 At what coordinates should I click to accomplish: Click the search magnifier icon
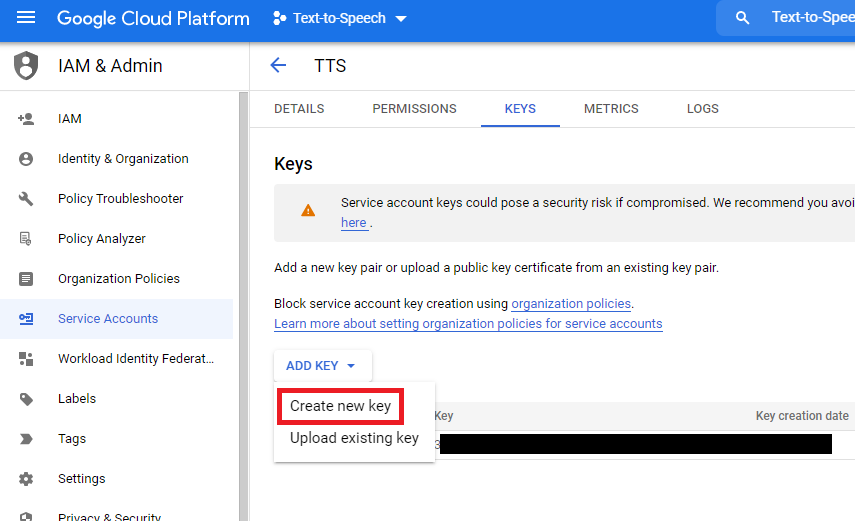(742, 18)
